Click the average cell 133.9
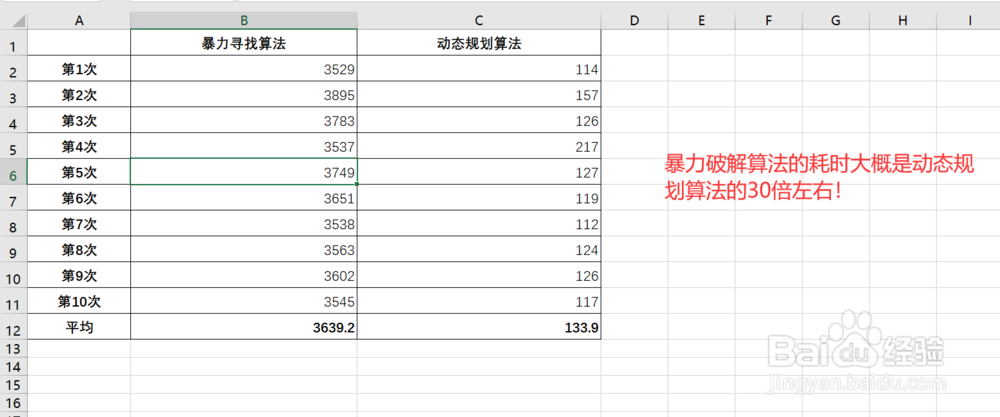Screen dimensions: 1000x417 [479, 326]
